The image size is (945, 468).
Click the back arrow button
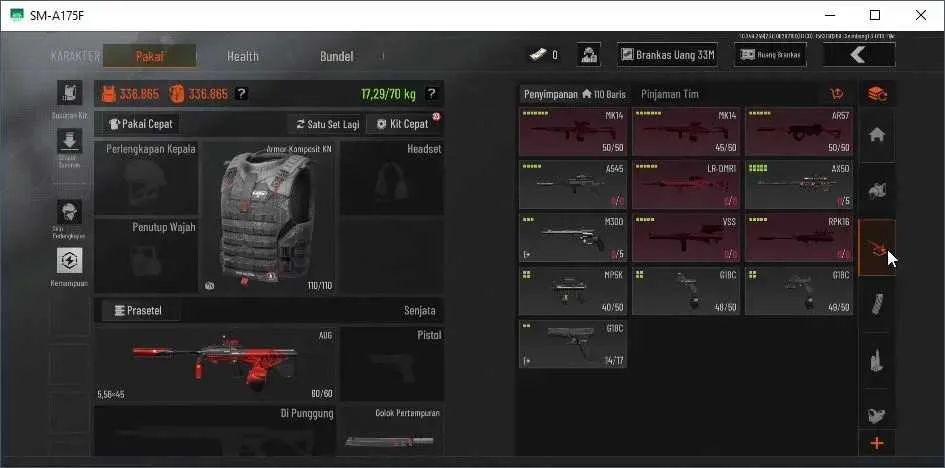tap(859, 55)
